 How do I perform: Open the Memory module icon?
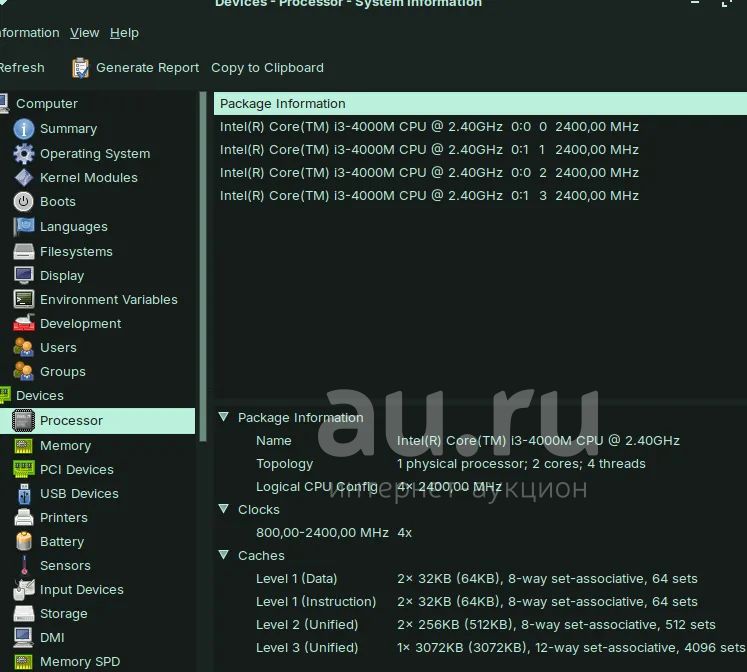pyautogui.click(x=23, y=446)
